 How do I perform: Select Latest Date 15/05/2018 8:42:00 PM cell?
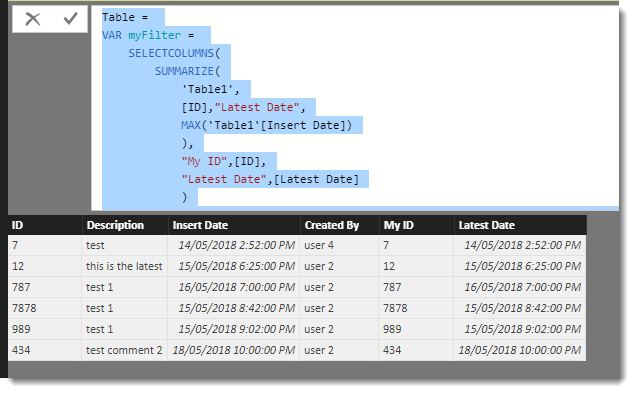pyautogui.click(x=520, y=308)
